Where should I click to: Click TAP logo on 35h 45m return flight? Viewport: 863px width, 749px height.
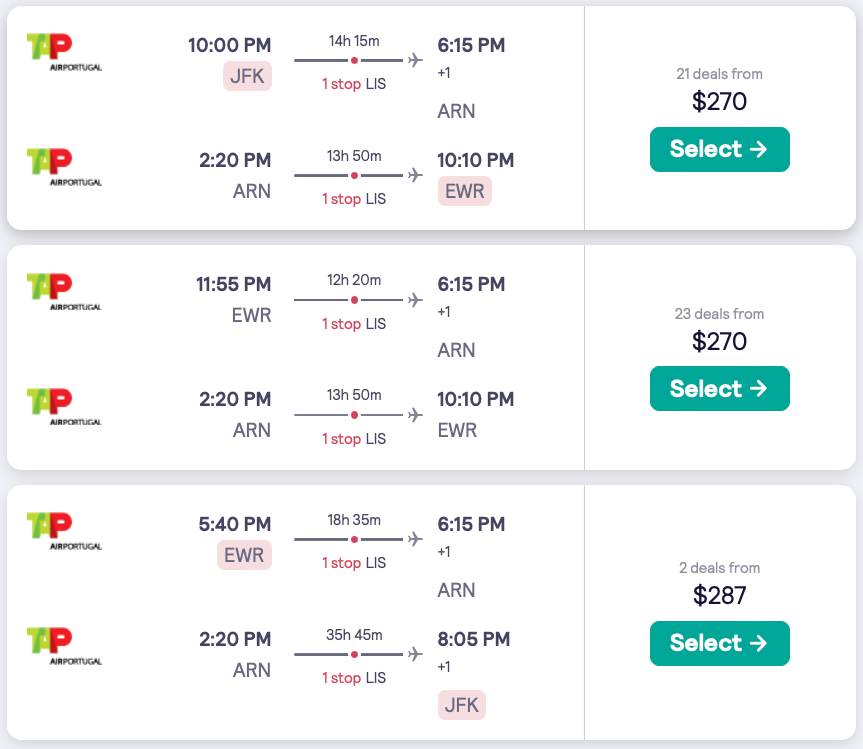[x=64, y=646]
